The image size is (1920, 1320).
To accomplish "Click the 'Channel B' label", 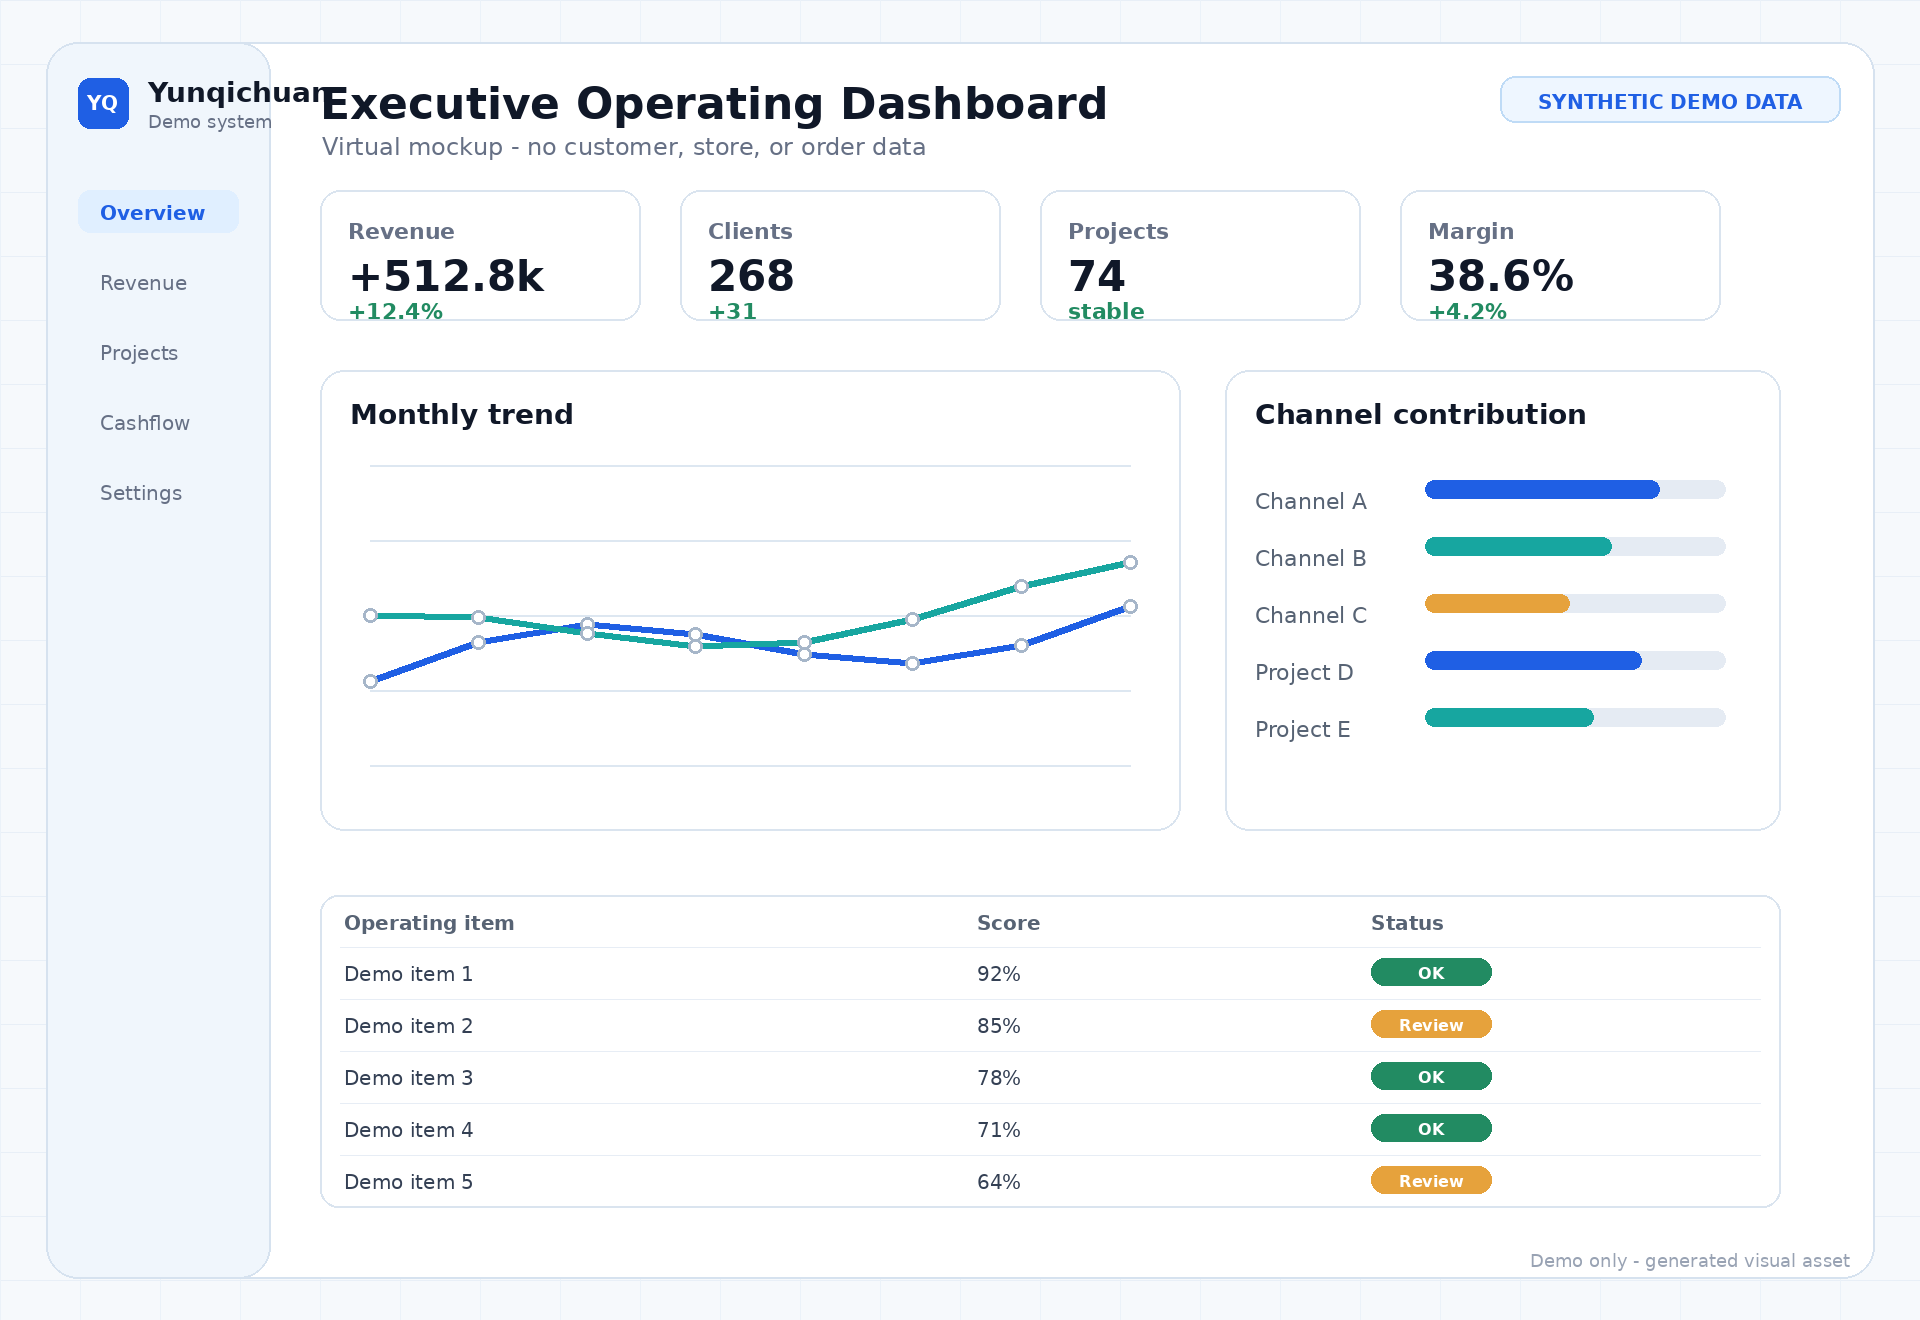I will [x=1310, y=558].
